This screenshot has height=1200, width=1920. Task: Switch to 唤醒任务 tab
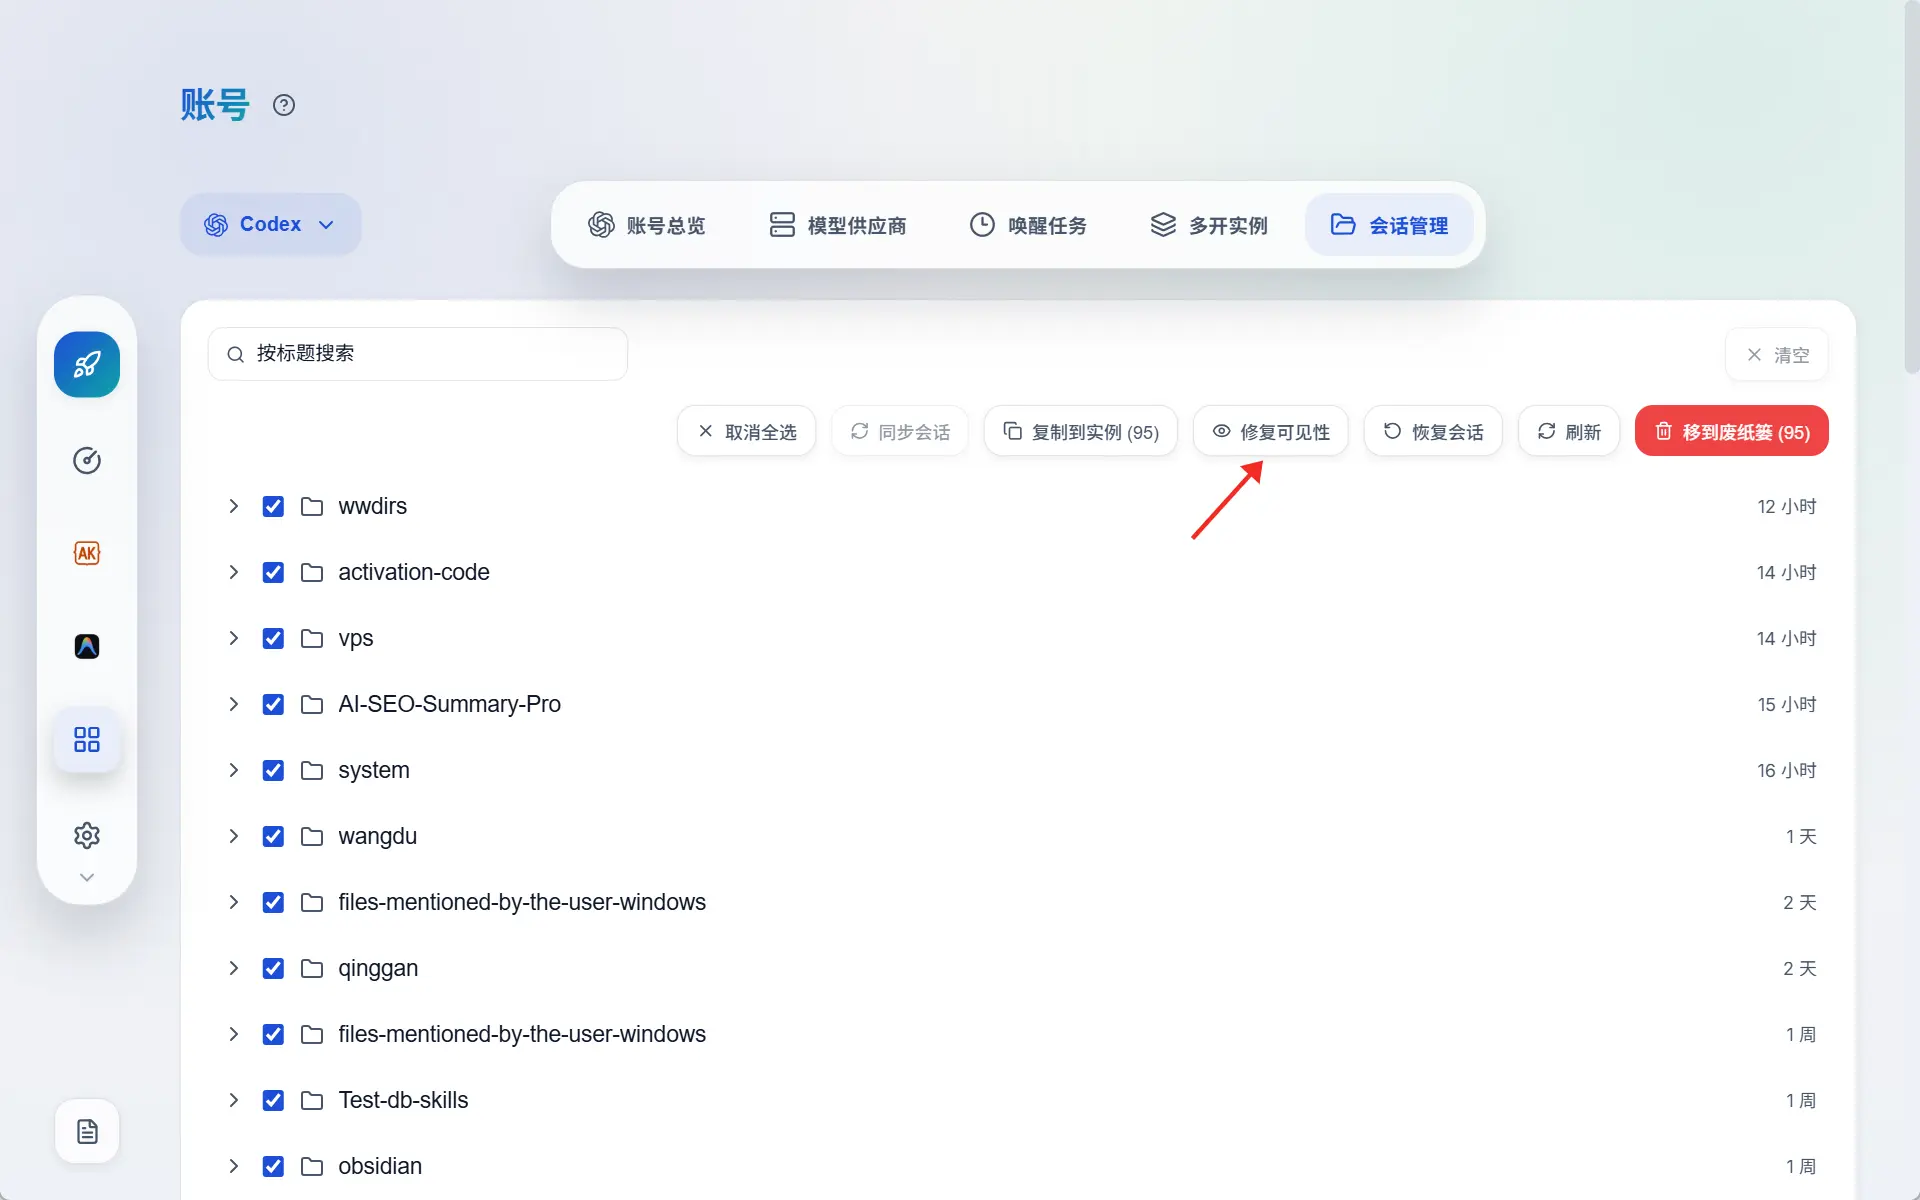[1028, 225]
